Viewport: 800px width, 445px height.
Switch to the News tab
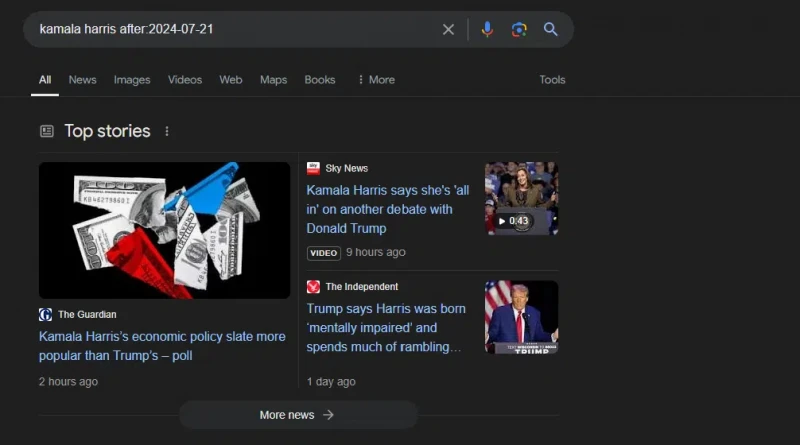click(x=83, y=80)
